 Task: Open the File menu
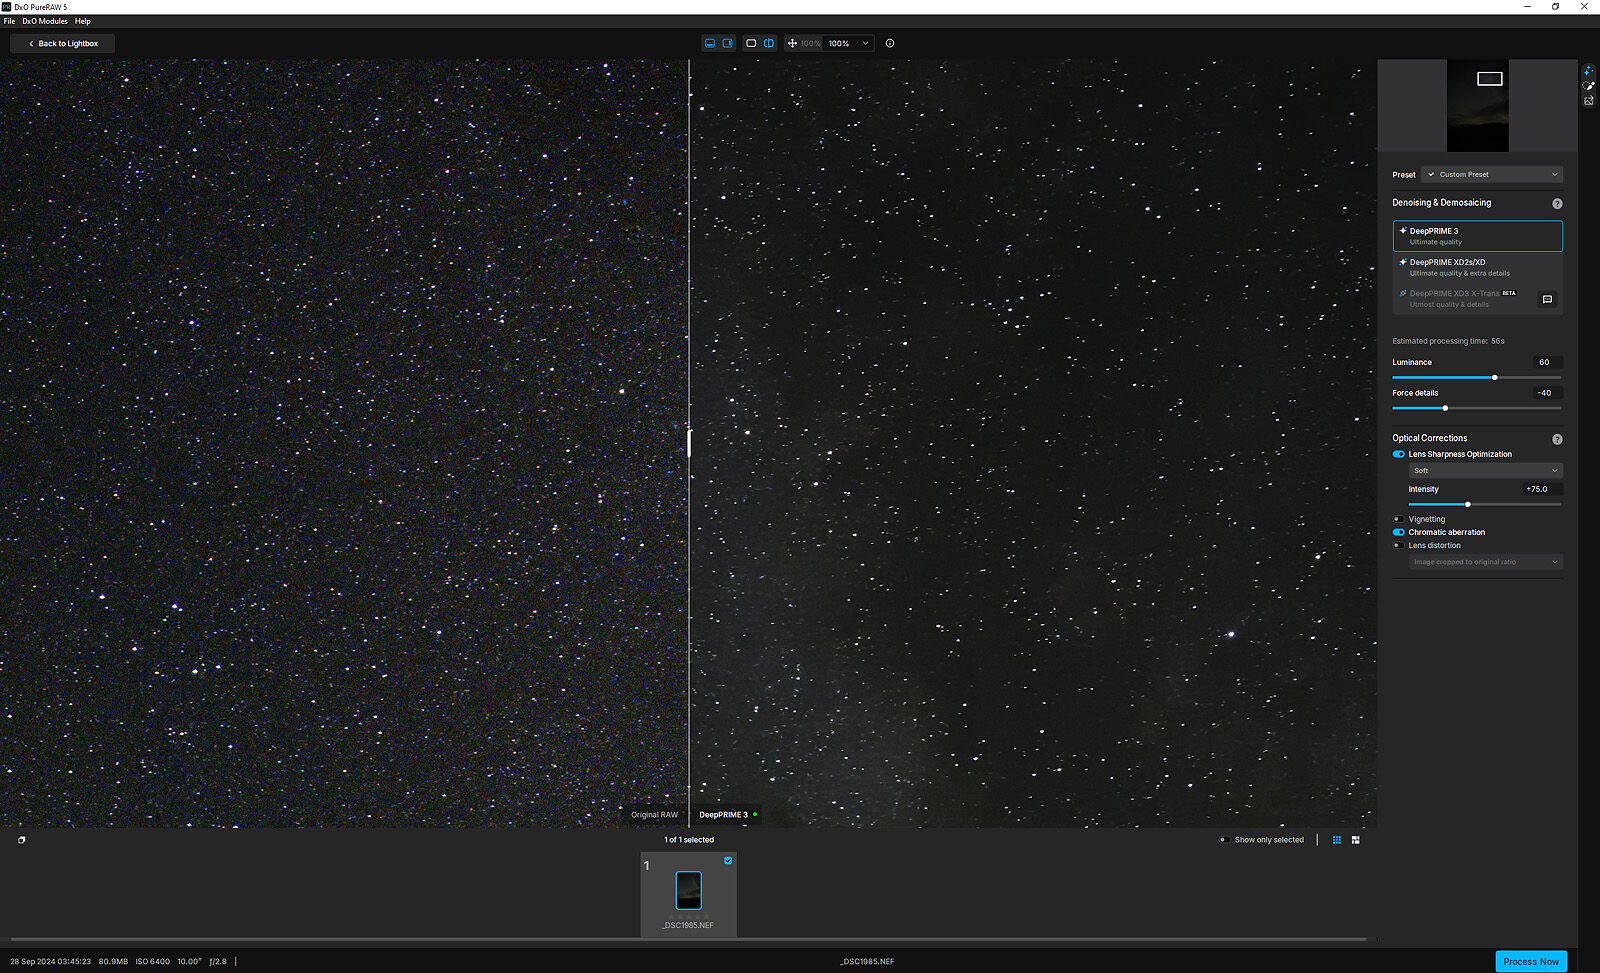pyautogui.click(x=9, y=21)
